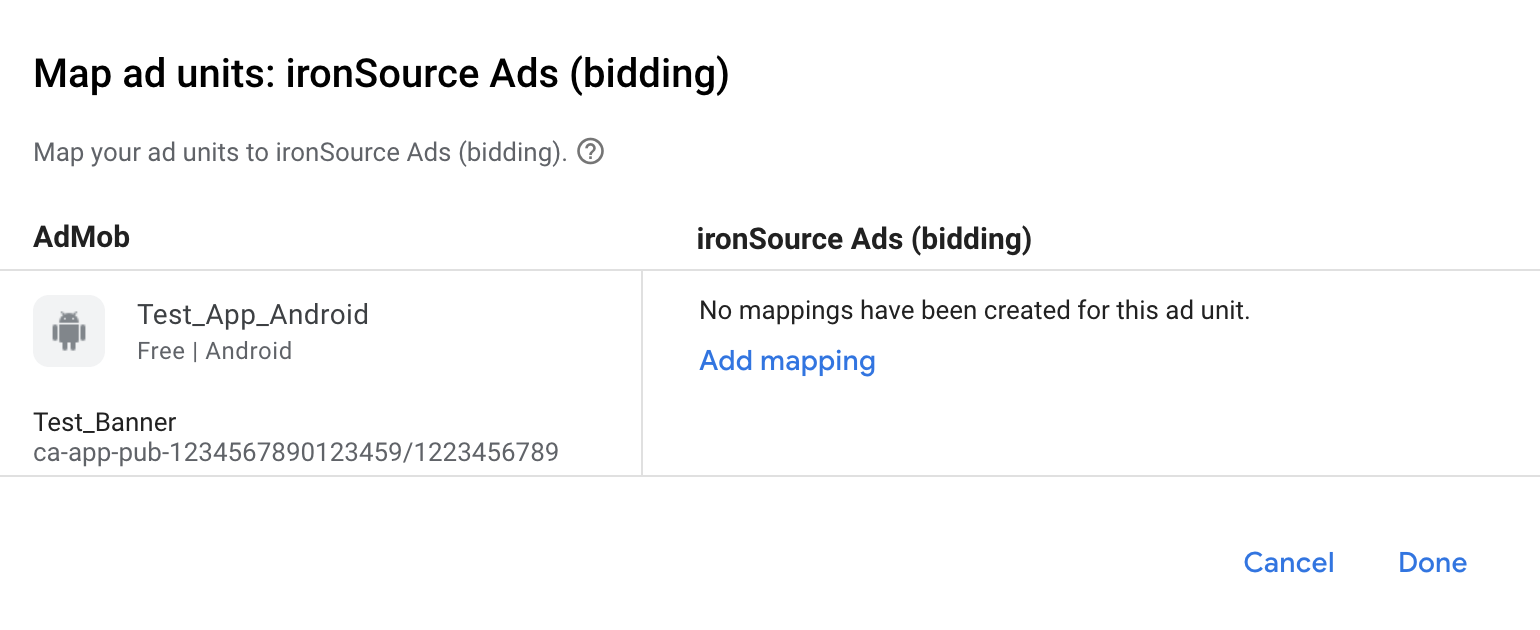Cancel the ad unit mapping dialog
1540x630 pixels.
(1288, 562)
